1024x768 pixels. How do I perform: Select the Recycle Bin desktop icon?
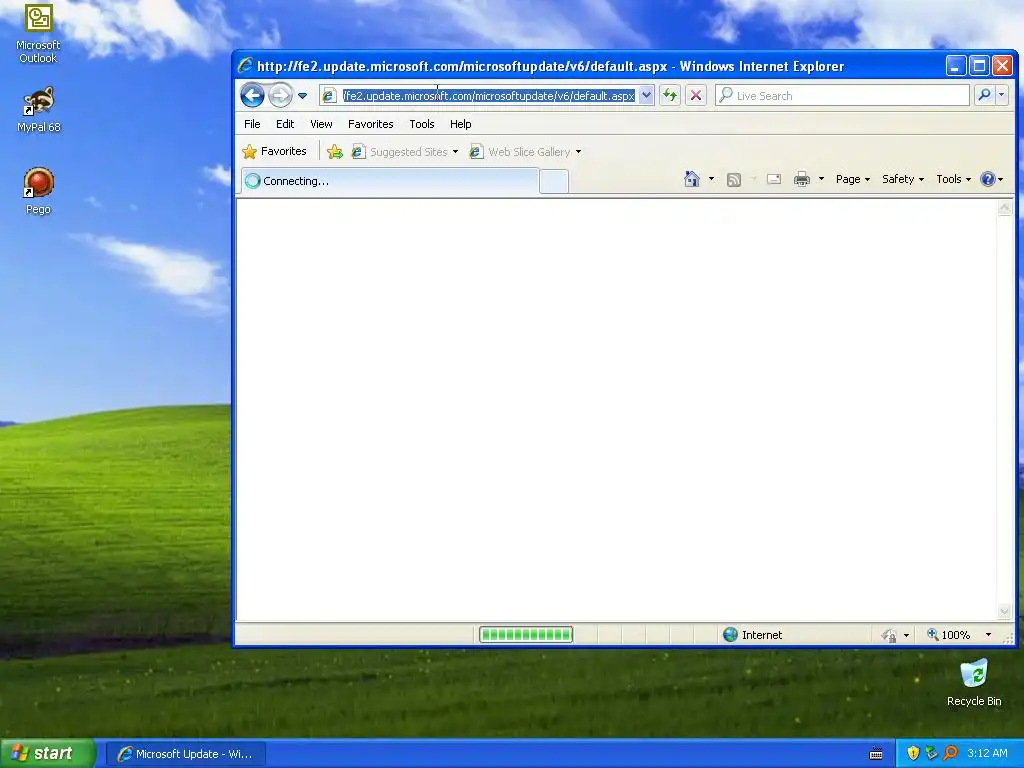[x=974, y=682]
